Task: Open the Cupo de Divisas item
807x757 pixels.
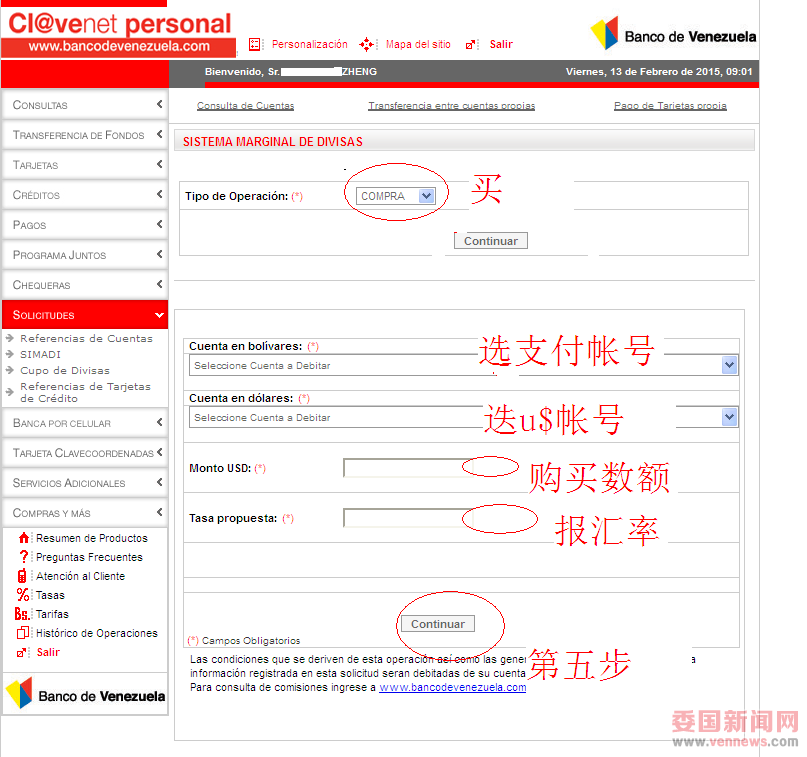Action: pos(65,370)
